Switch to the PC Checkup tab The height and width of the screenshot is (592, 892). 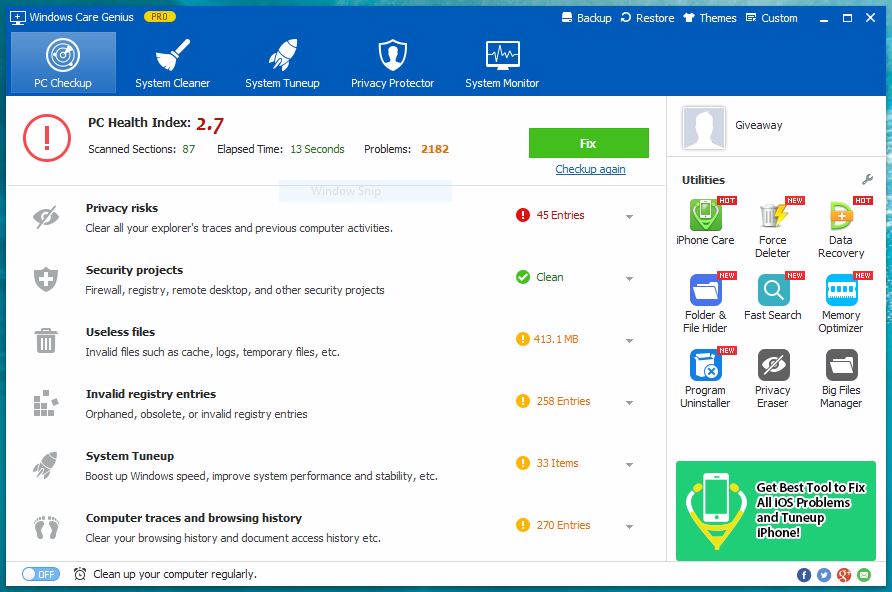[63, 63]
